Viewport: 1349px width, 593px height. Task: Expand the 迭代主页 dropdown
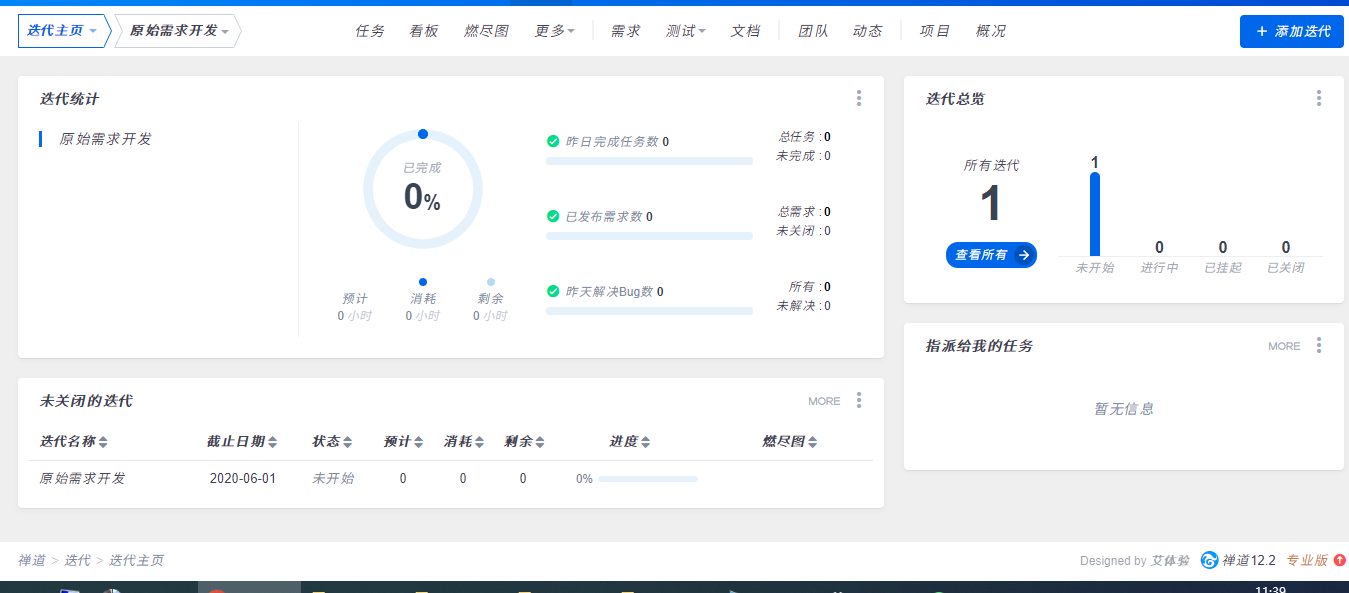63,31
